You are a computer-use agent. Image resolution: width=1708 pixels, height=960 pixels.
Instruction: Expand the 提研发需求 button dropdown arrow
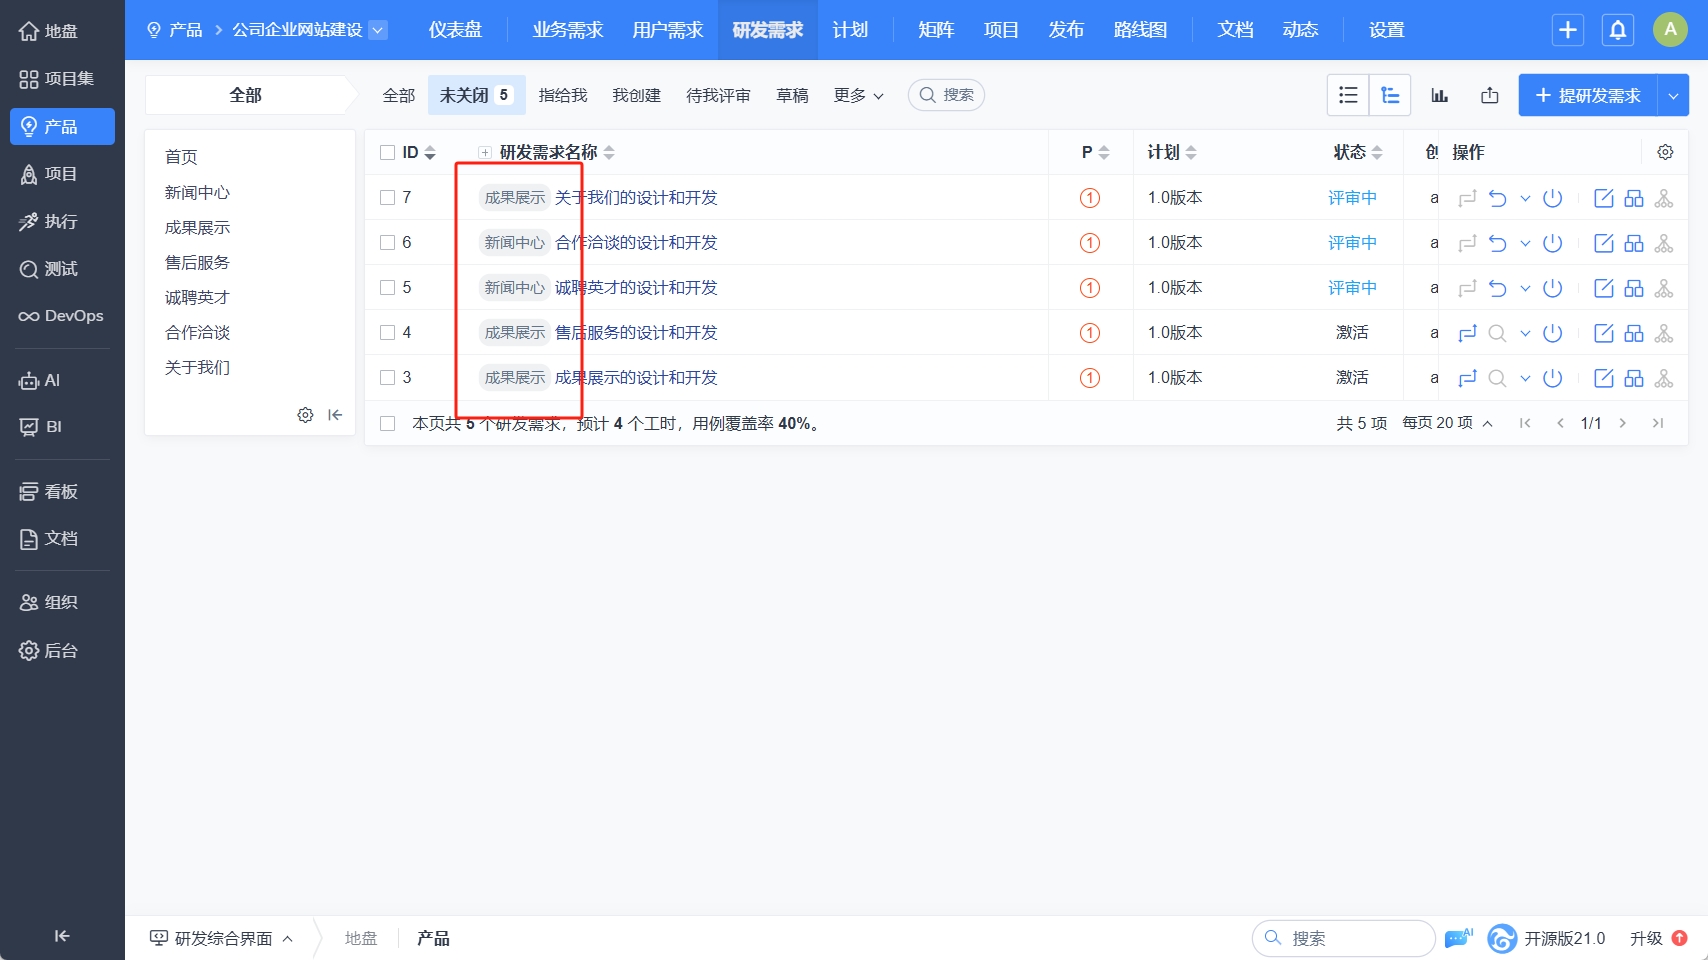point(1673,95)
